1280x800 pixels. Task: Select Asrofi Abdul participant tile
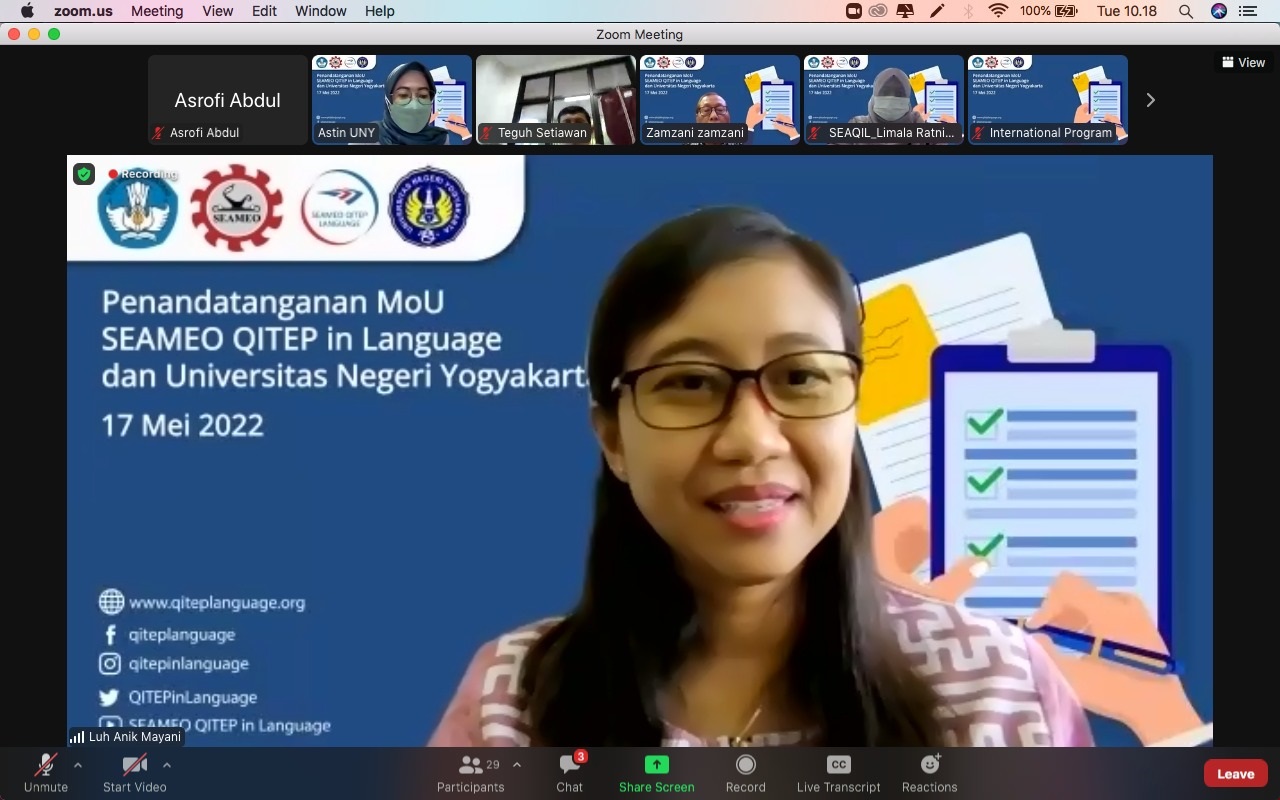pyautogui.click(x=228, y=100)
